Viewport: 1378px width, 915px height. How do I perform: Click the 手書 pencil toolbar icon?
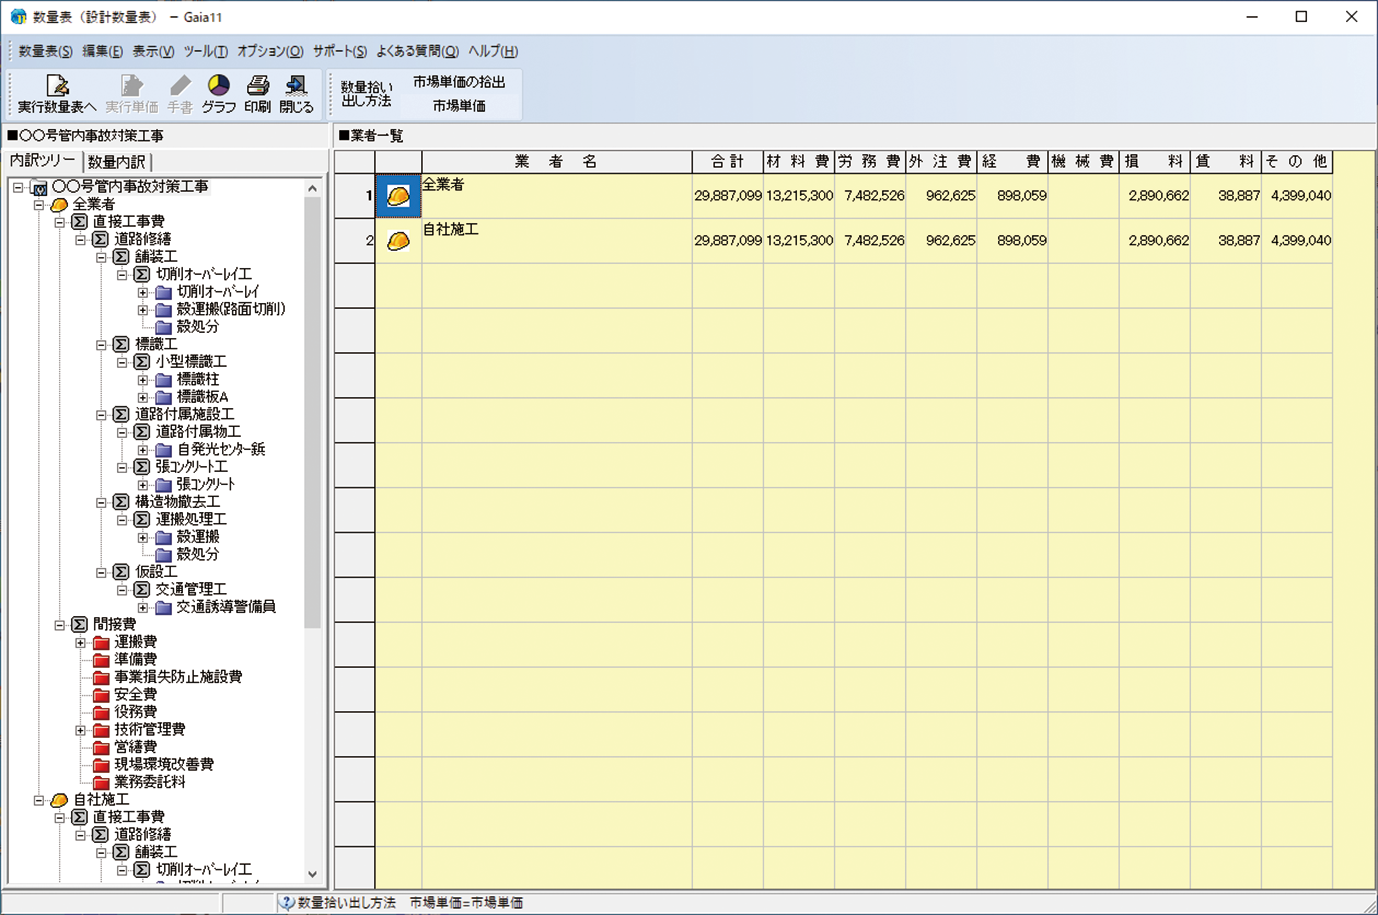pos(180,94)
